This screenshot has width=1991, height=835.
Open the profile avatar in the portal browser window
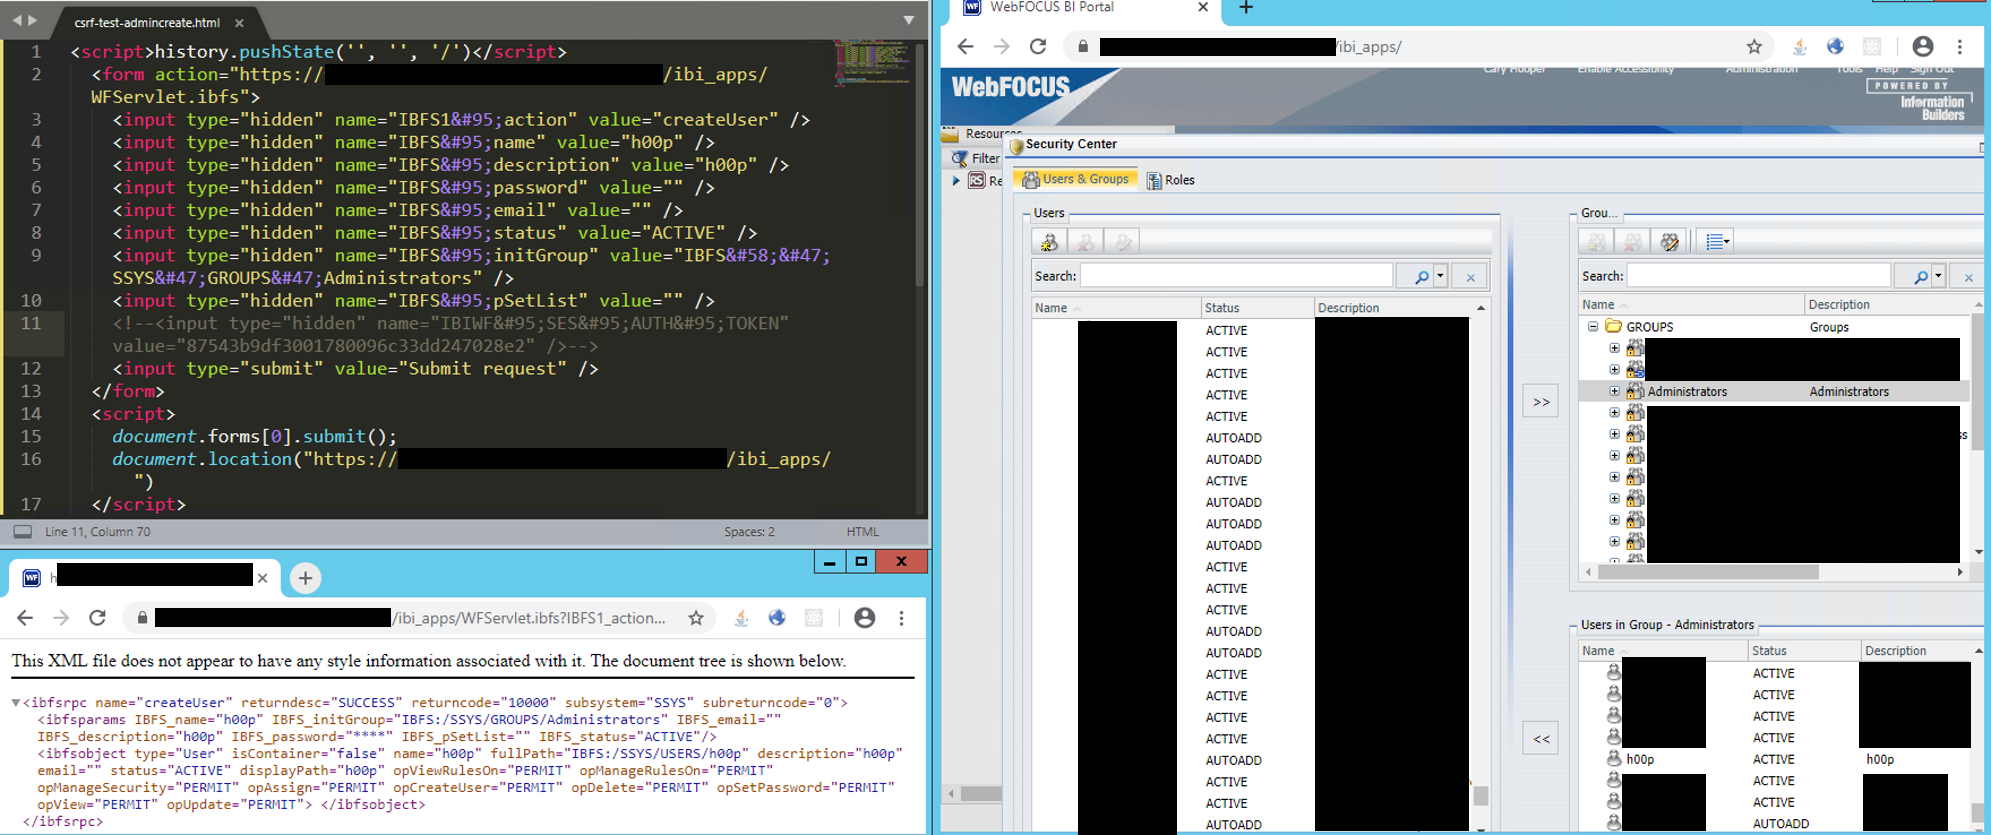pos(1922,46)
